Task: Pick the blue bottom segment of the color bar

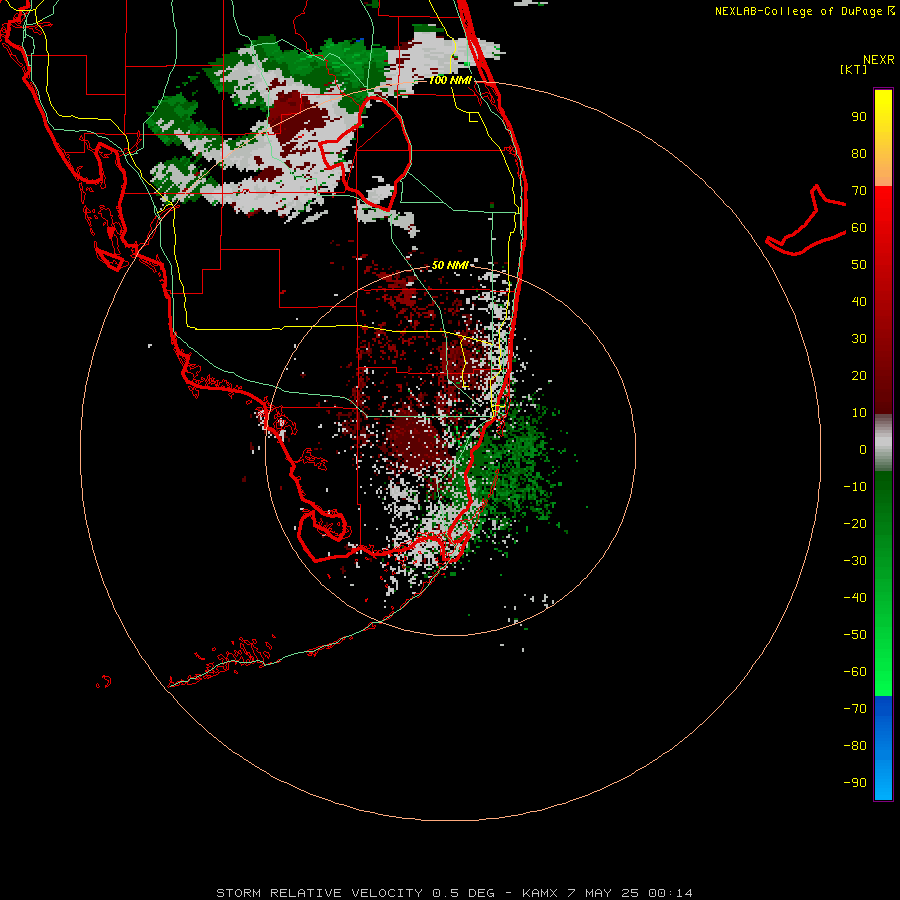Action: (x=883, y=748)
